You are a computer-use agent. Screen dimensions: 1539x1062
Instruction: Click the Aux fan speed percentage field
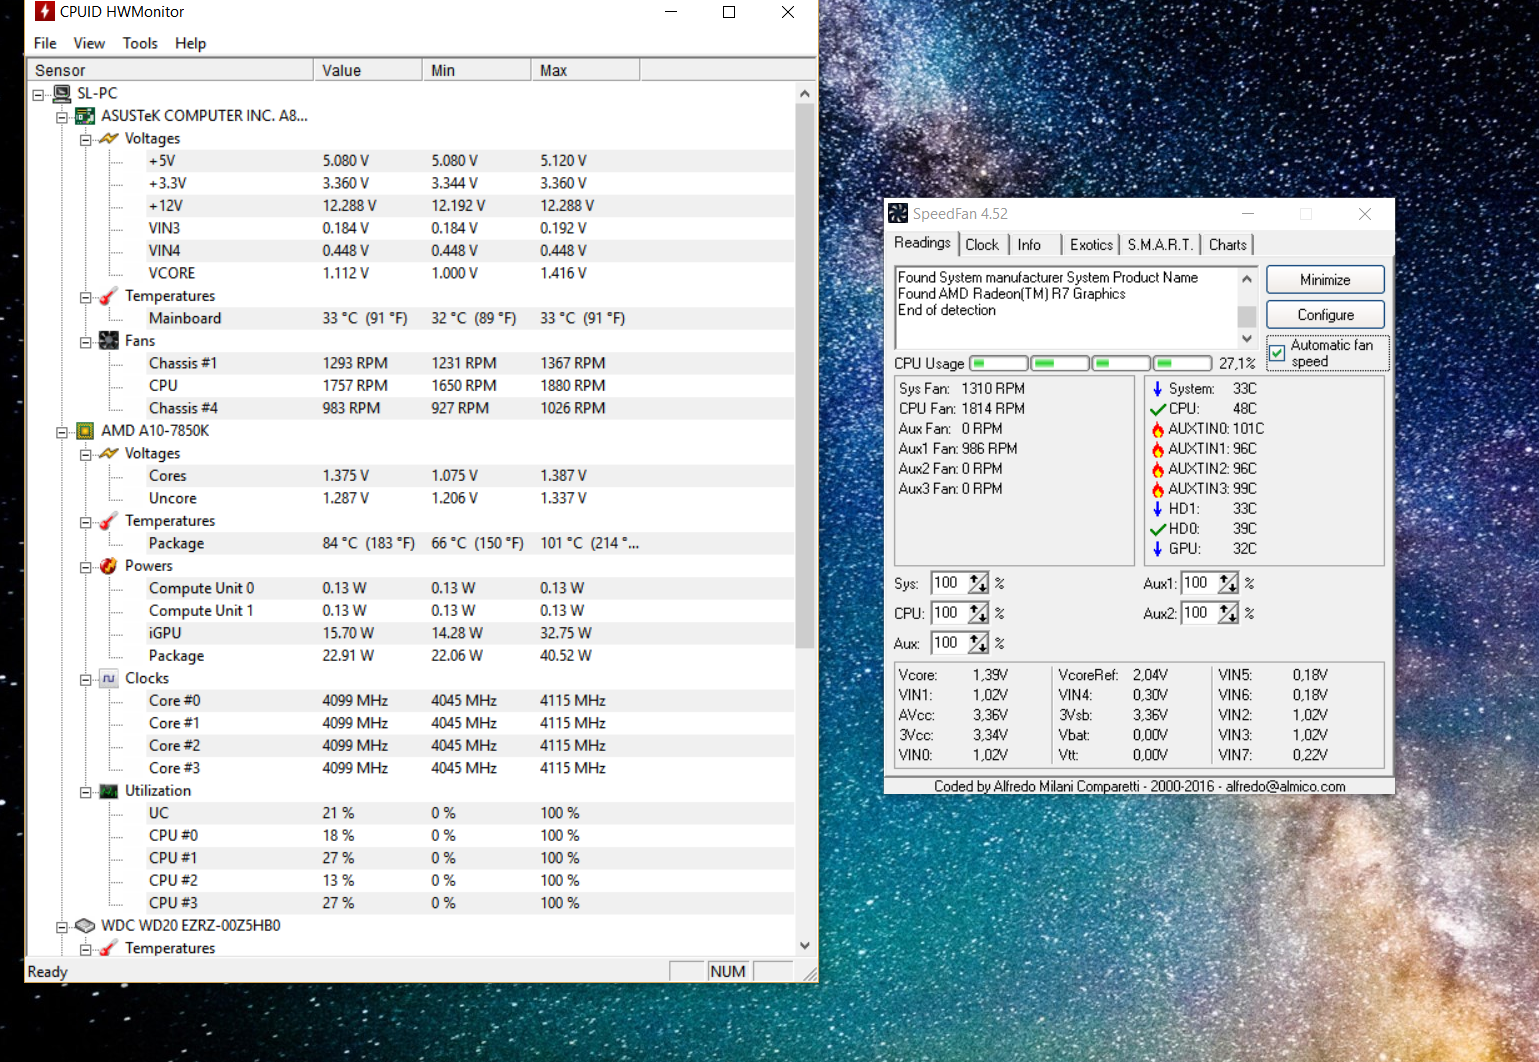[950, 643]
